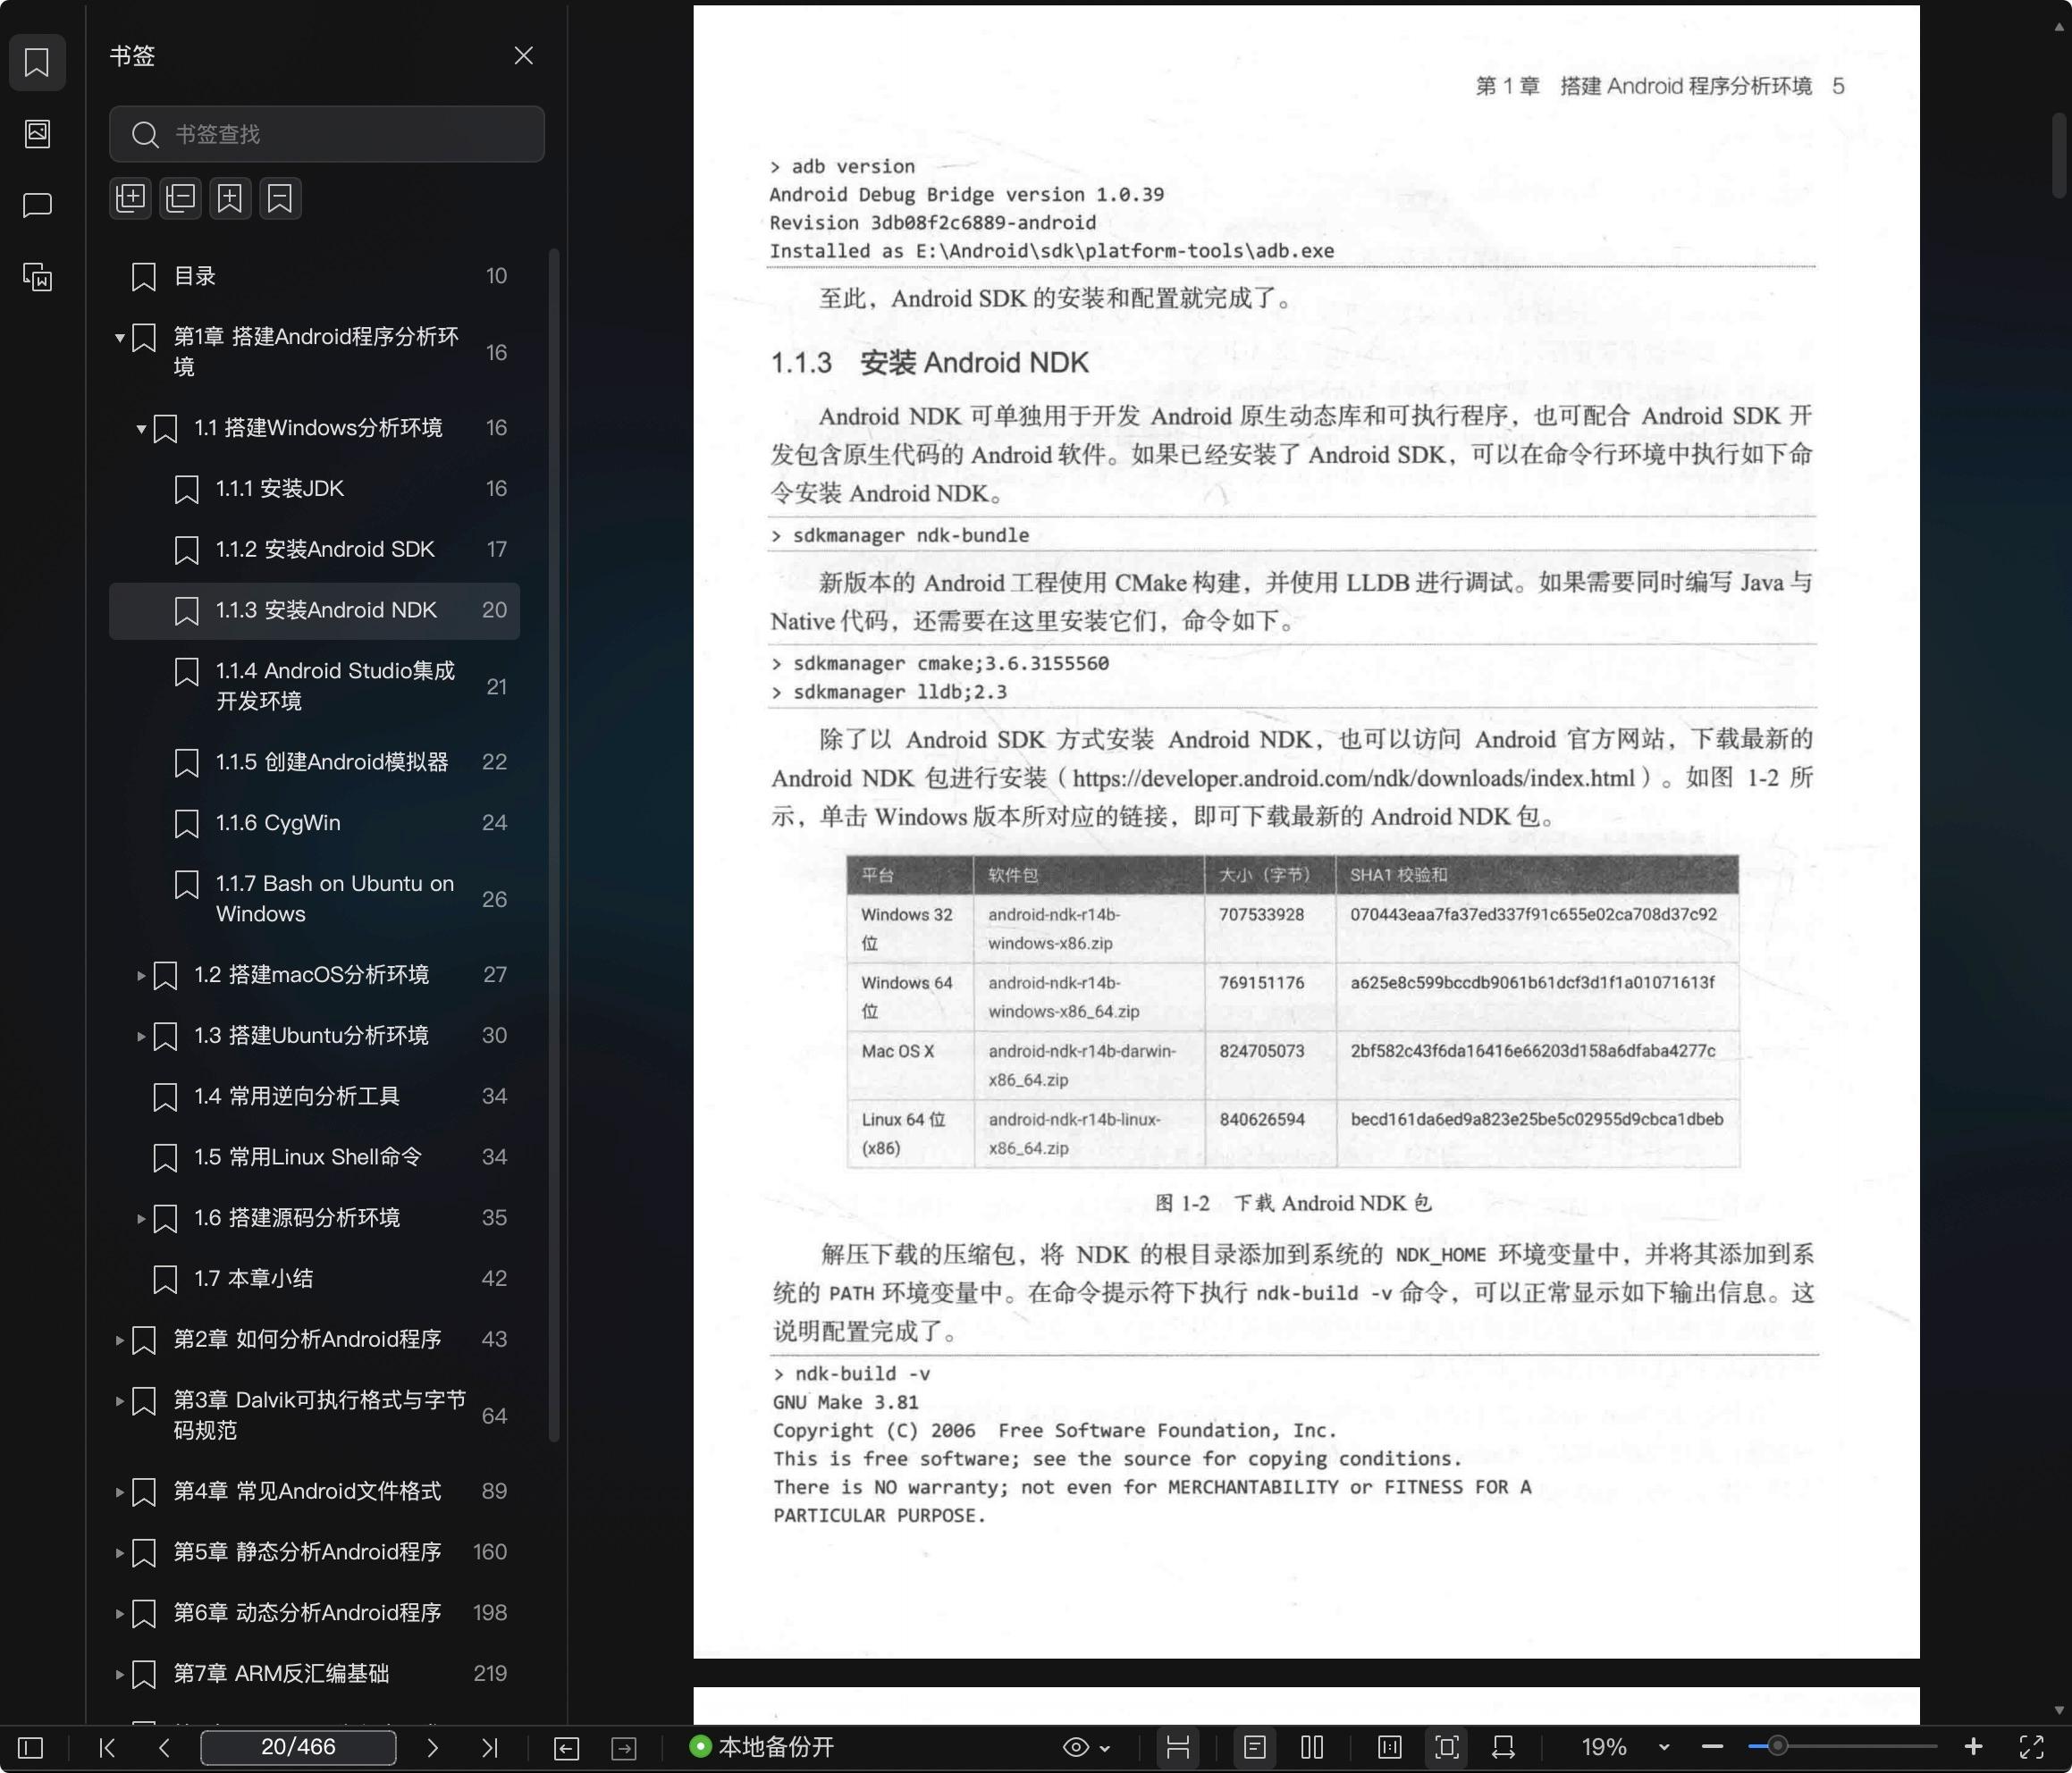Toggle sidebar visibility in bottom bar

[x=31, y=1747]
